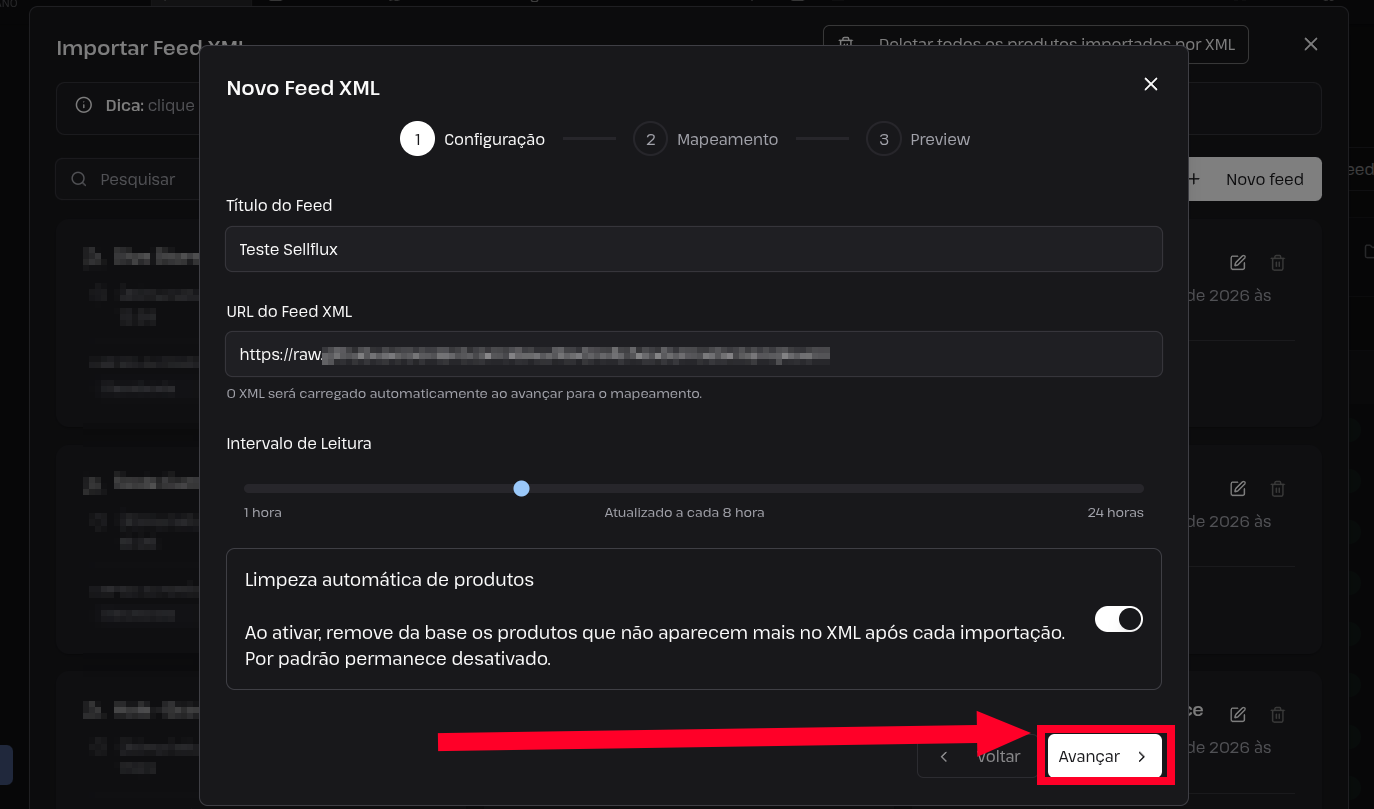
Task: Click the Avançar button
Action: point(1105,756)
